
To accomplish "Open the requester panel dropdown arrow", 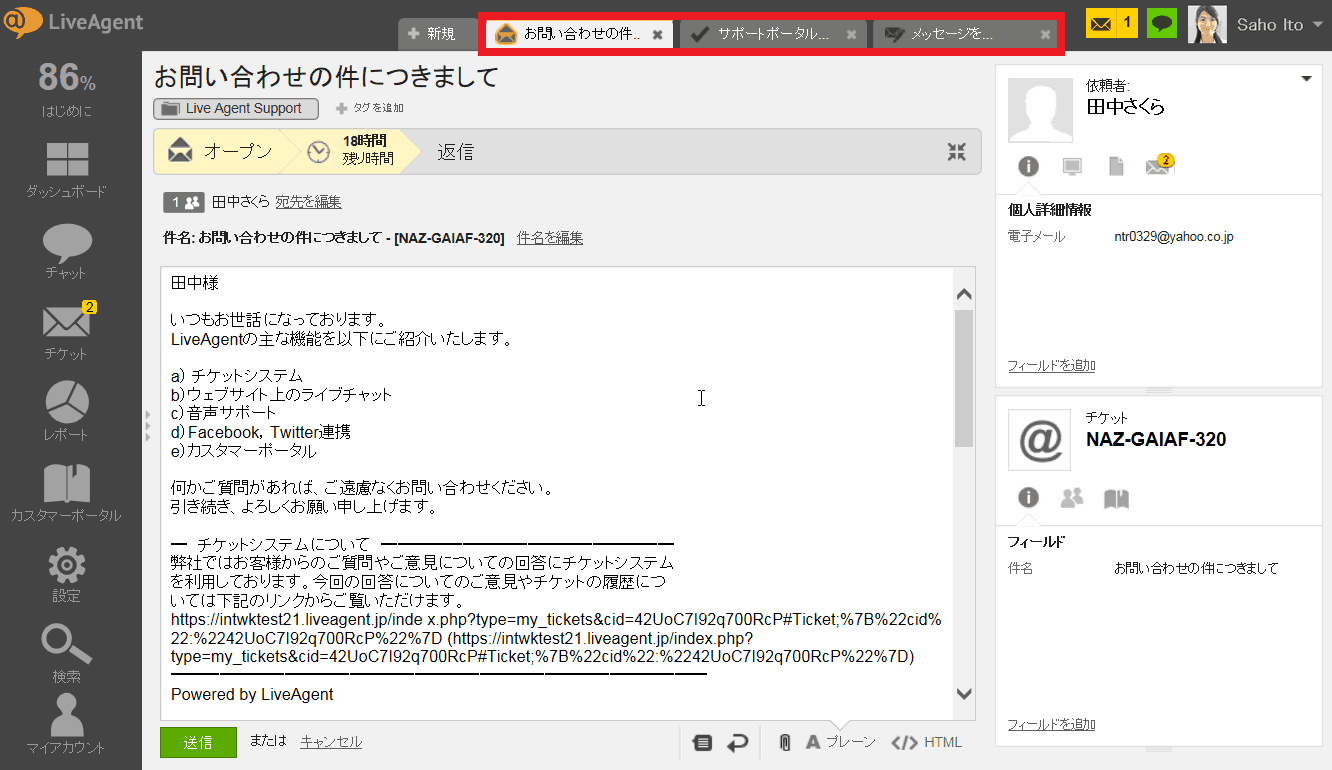I will point(1306,80).
